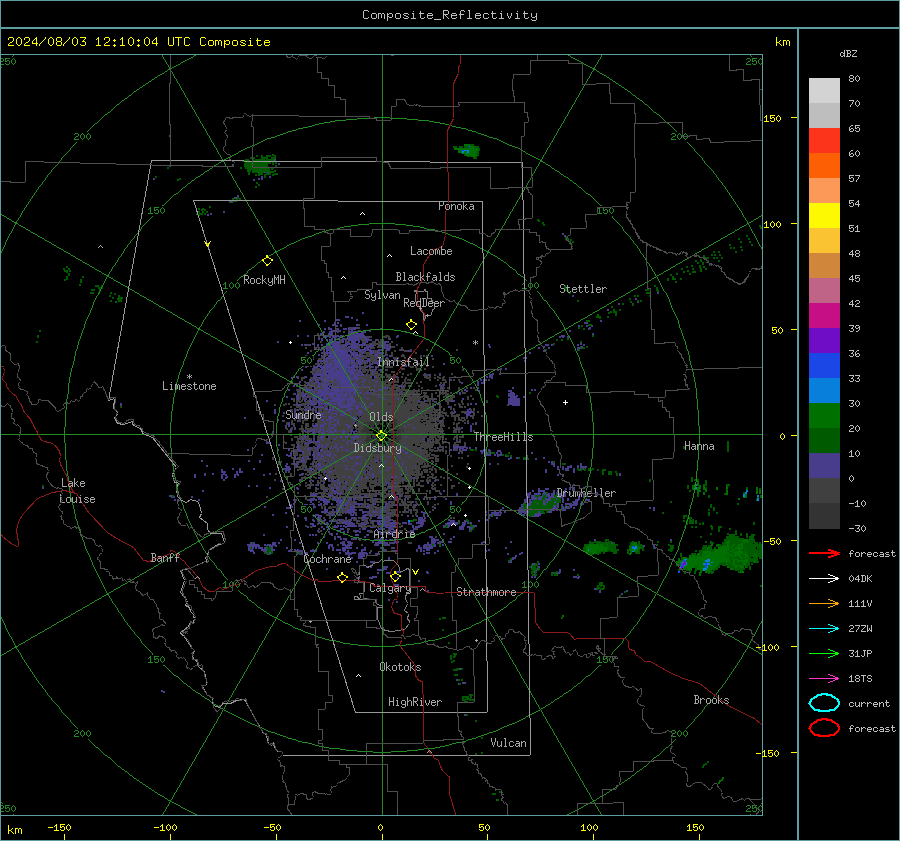The height and width of the screenshot is (841, 900).
Task: Click the Airdrie label
Action: point(394,534)
